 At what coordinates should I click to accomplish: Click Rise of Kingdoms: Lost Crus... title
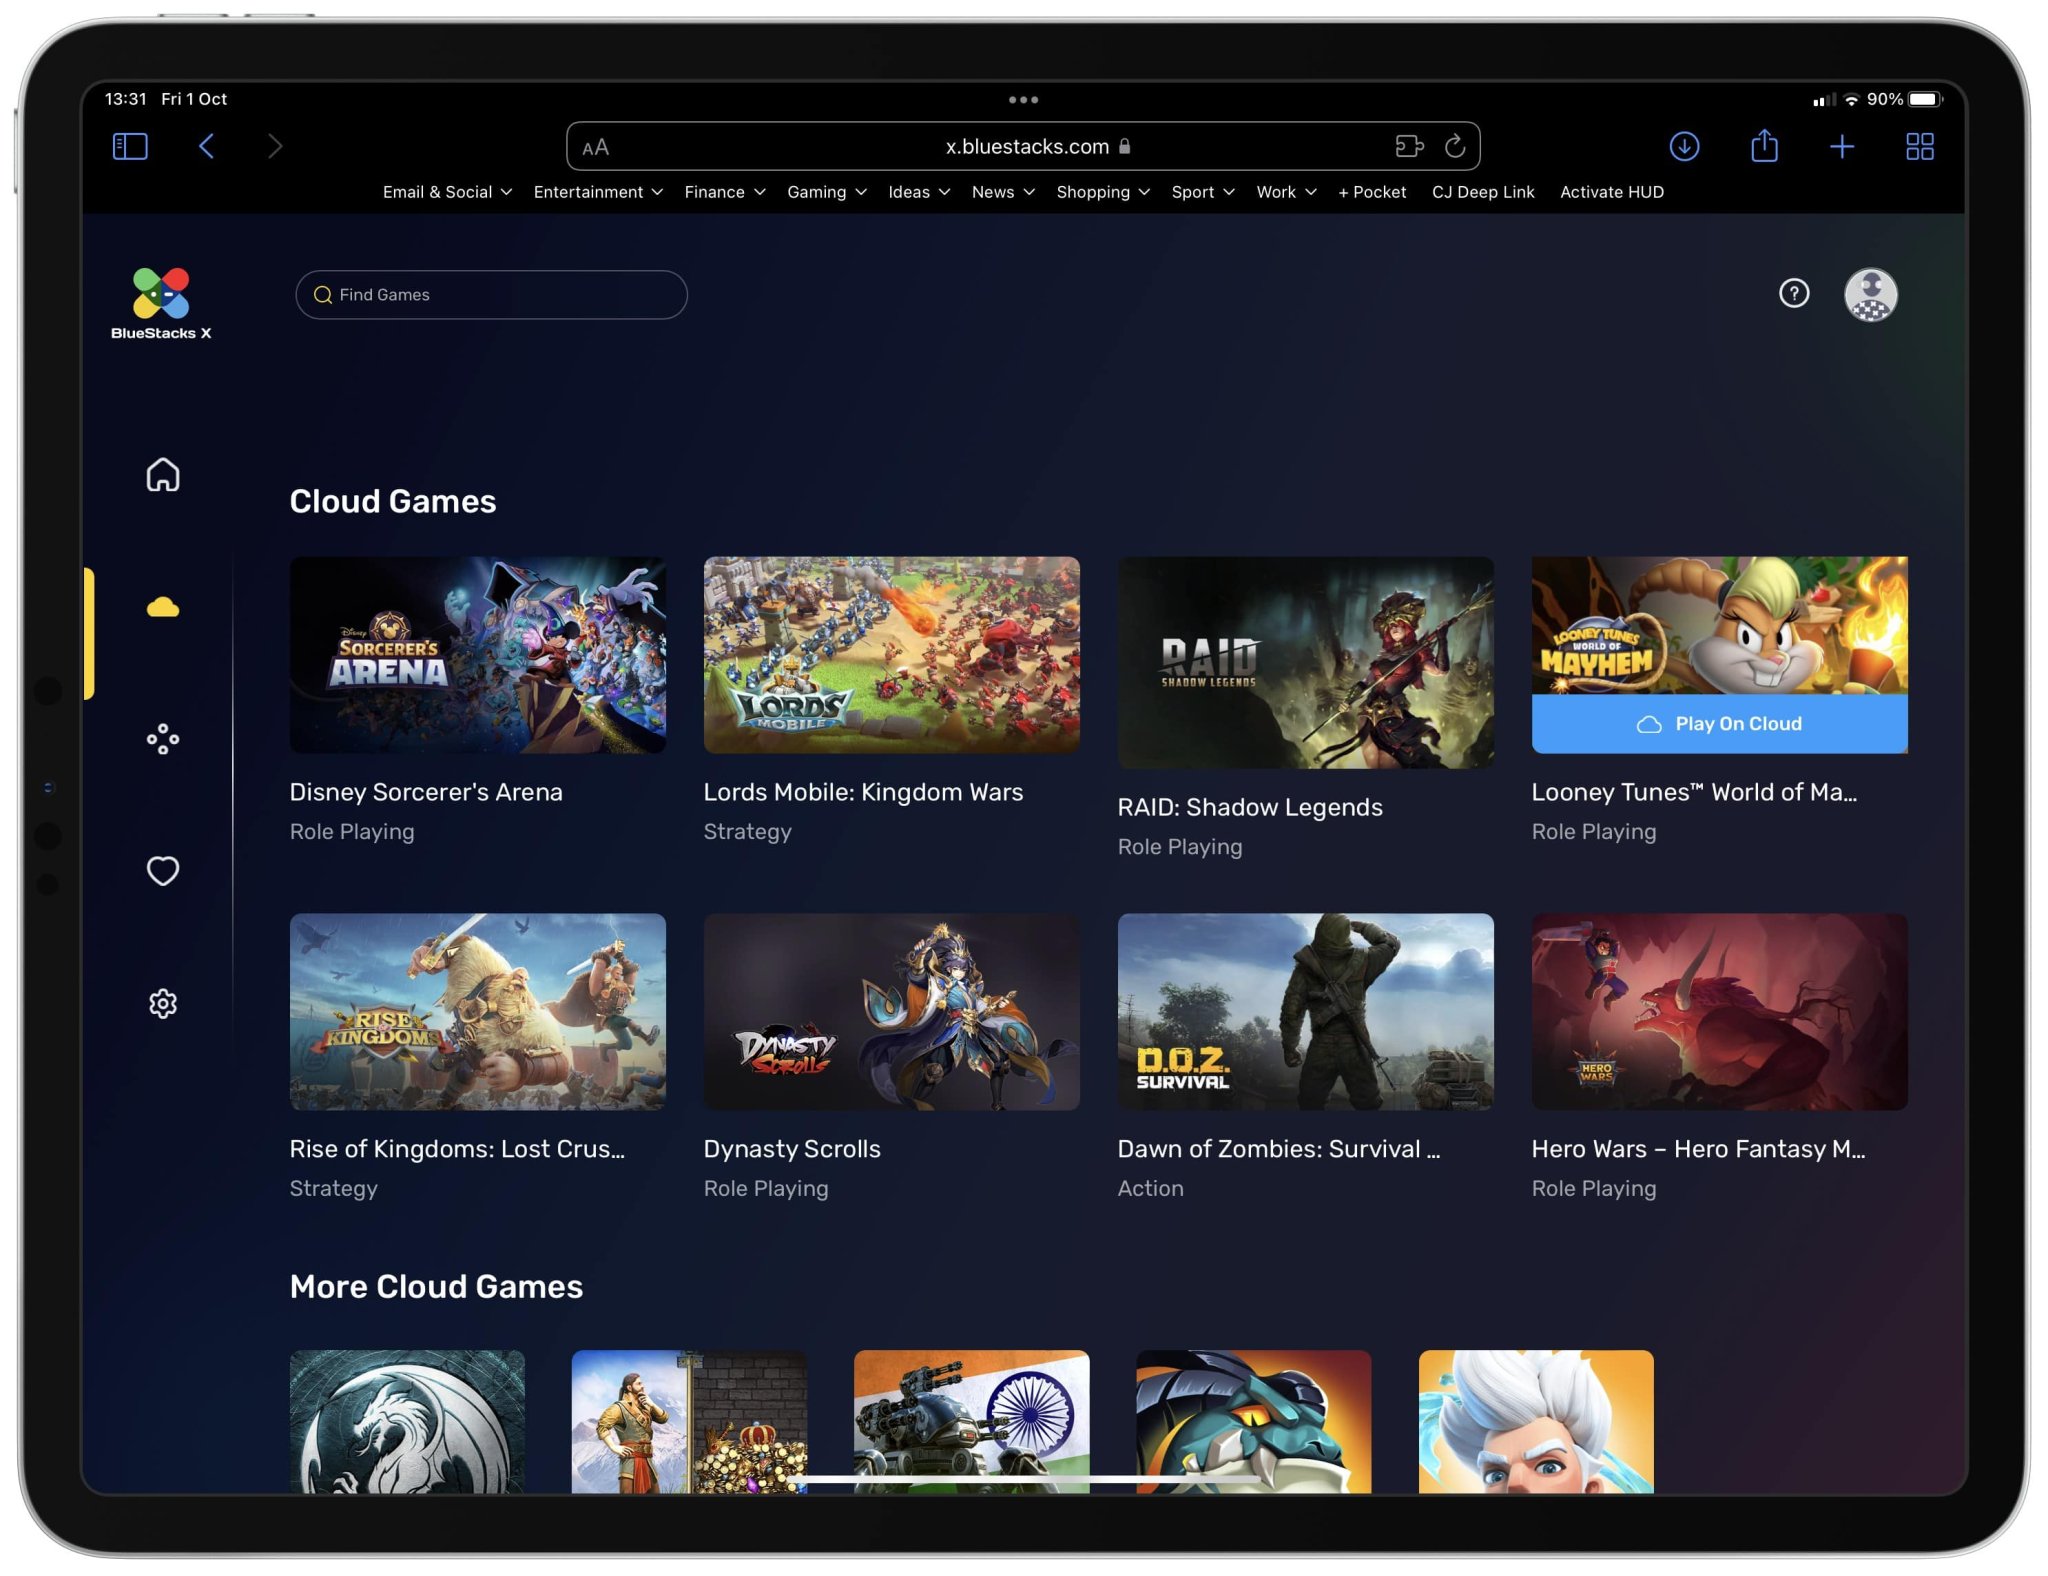pos(457,1149)
